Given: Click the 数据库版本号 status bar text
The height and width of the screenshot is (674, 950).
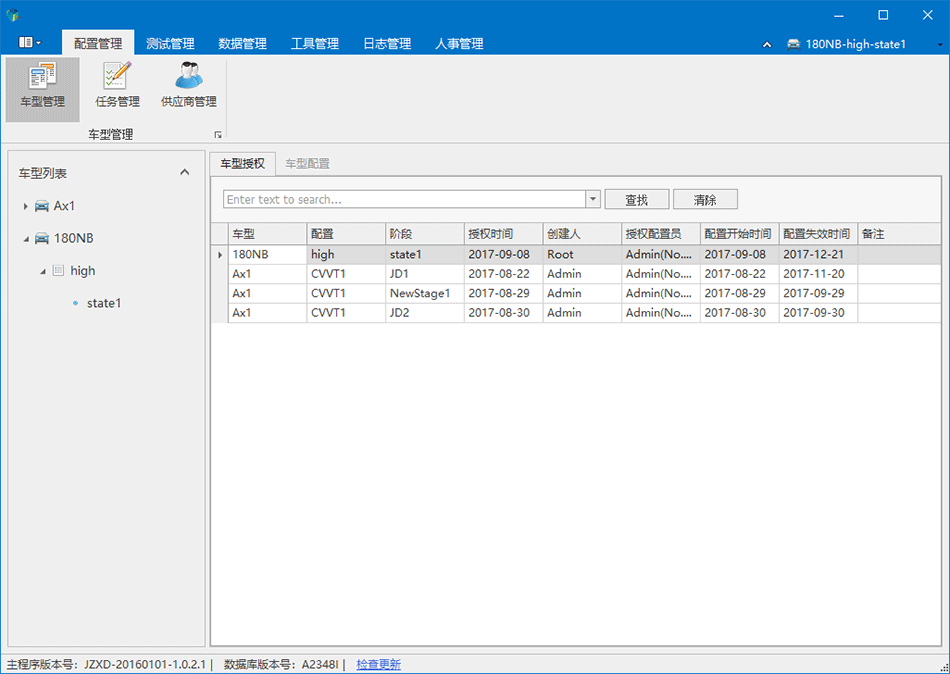Looking at the screenshot, I should [x=281, y=664].
